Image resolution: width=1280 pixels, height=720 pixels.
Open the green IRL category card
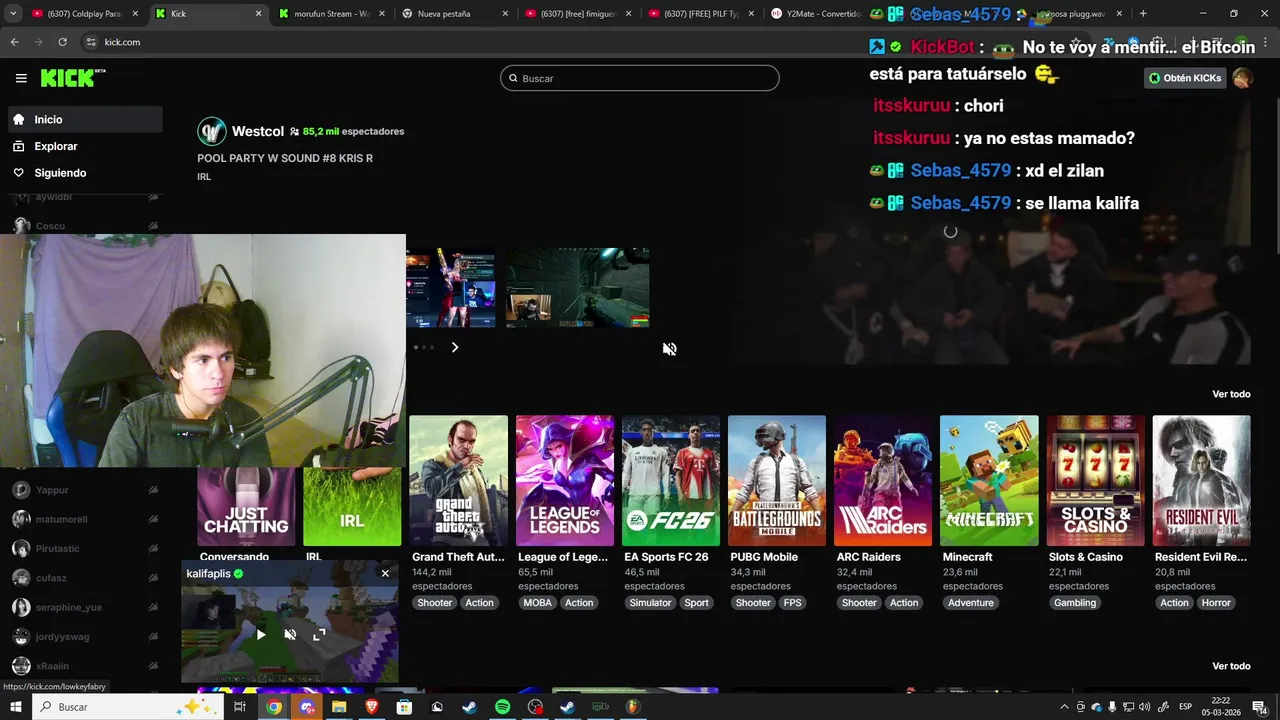pos(352,507)
